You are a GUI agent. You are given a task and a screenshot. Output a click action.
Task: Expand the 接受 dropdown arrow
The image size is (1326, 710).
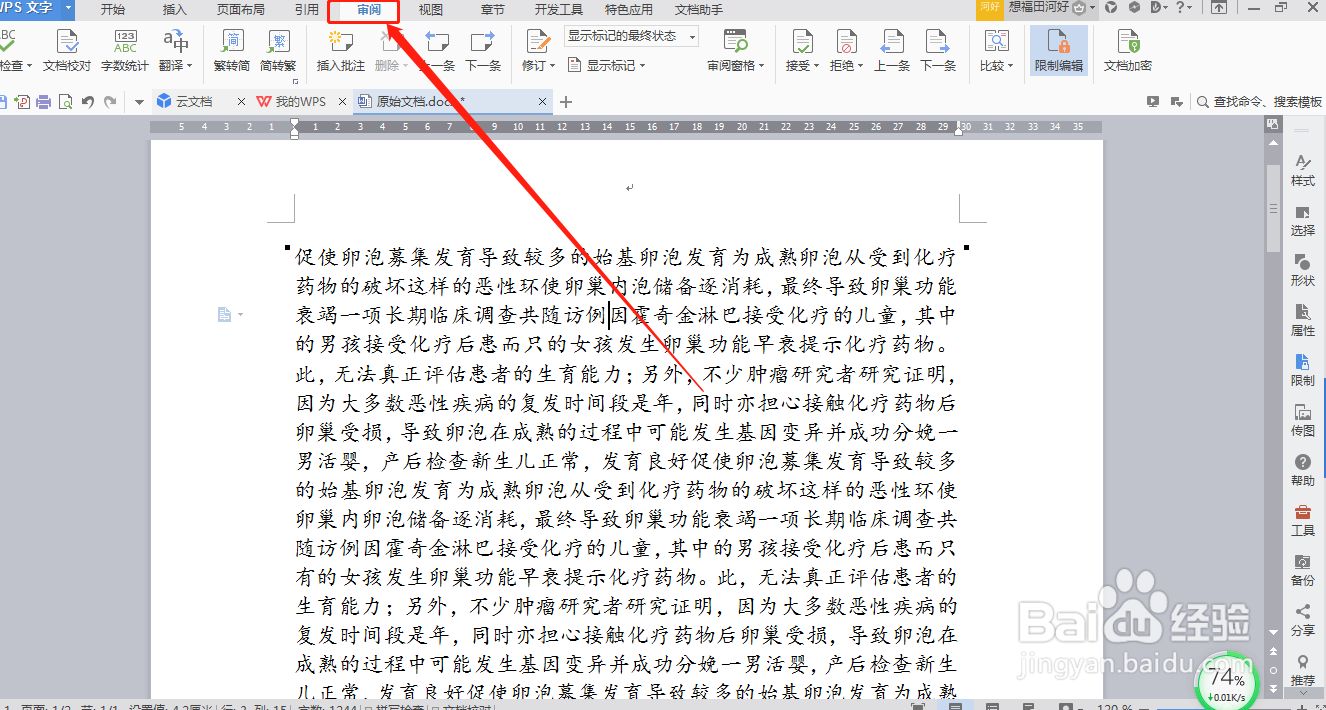tap(817, 66)
